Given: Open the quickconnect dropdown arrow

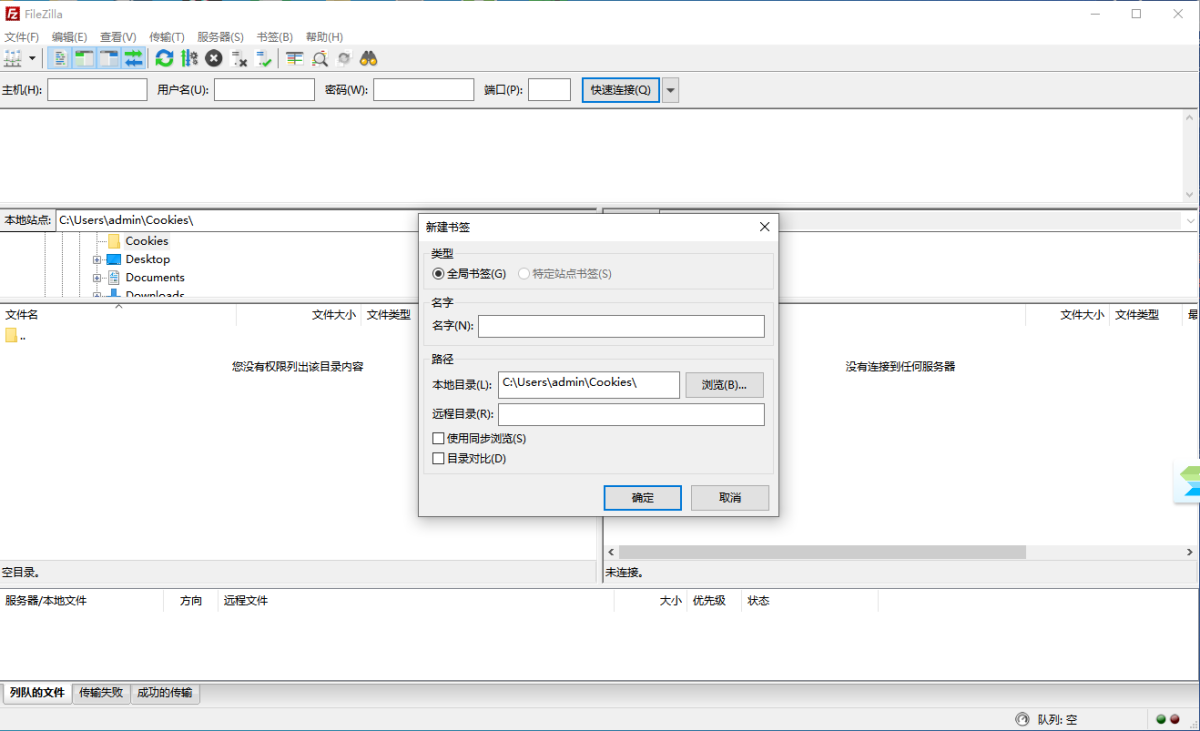Looking at the screenshot, I should pos(670,89).
